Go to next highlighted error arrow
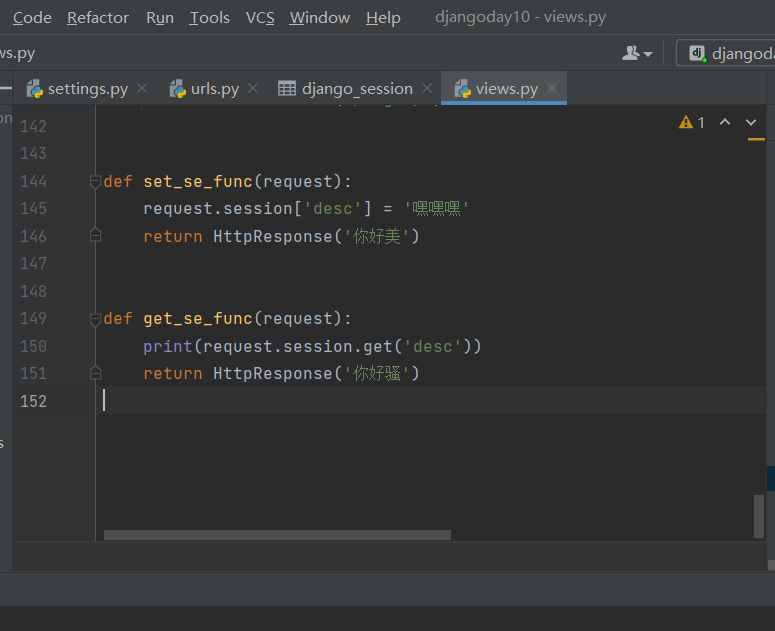Viewport: 775px width, 631px height. click(751, 122)
